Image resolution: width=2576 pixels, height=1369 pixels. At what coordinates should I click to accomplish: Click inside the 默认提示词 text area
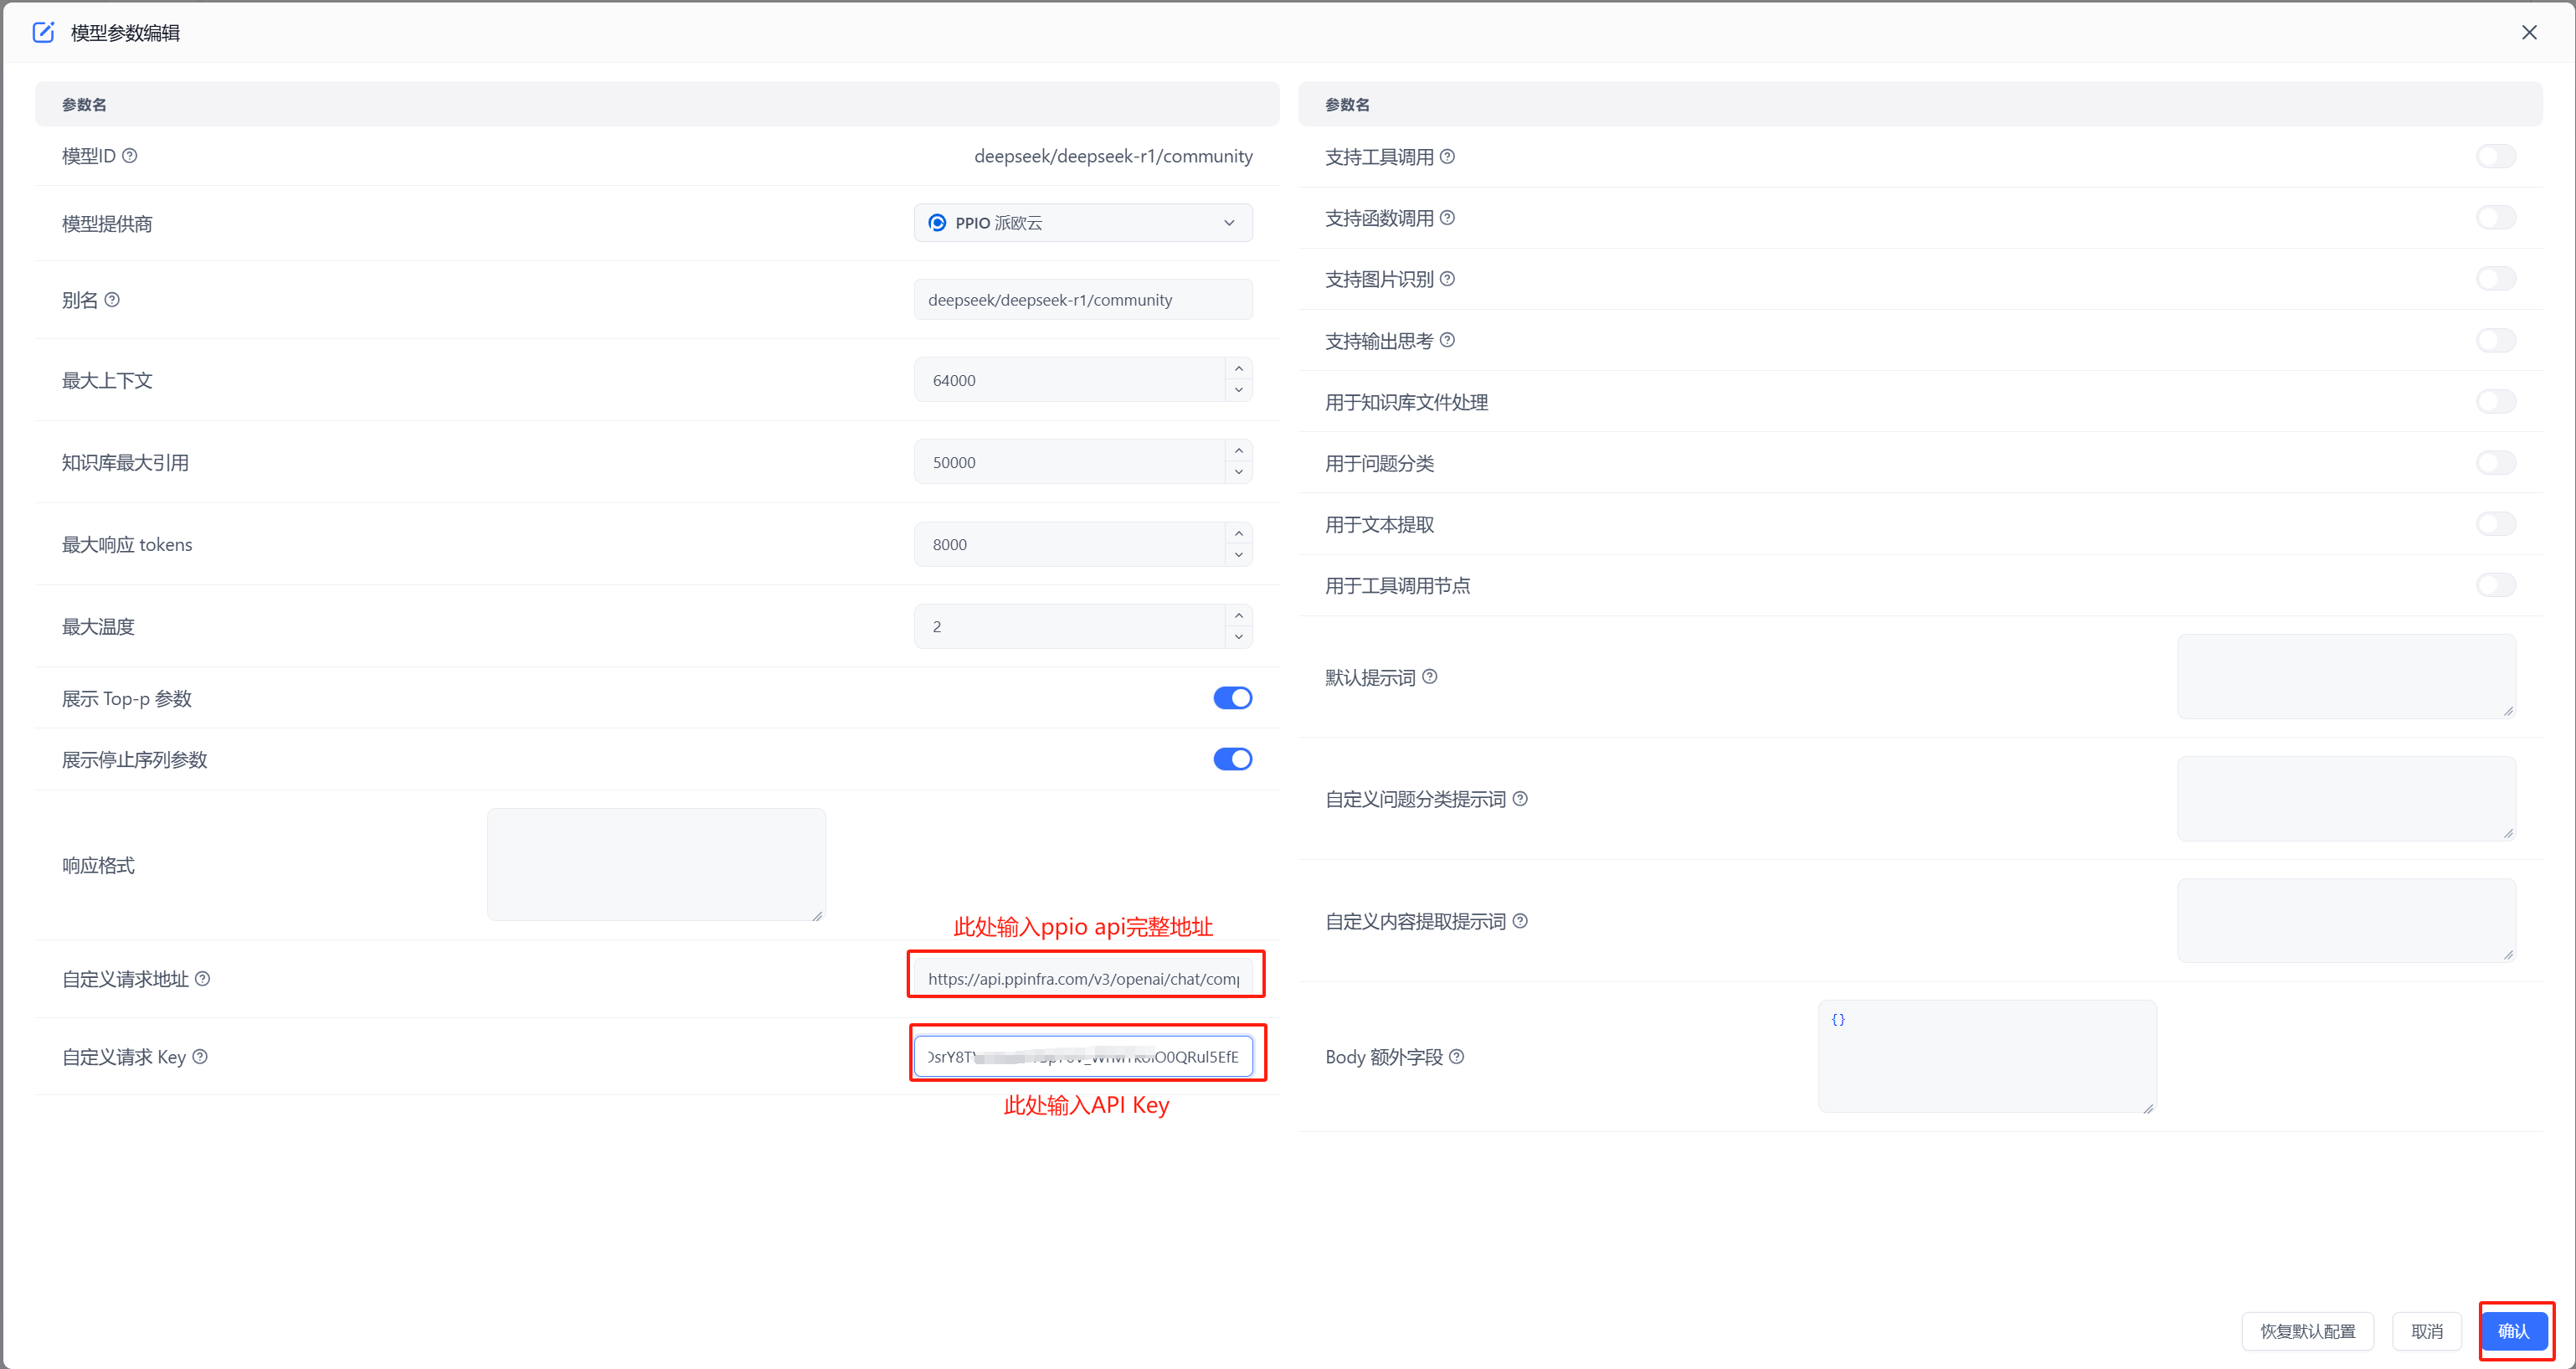[2345, 676]
